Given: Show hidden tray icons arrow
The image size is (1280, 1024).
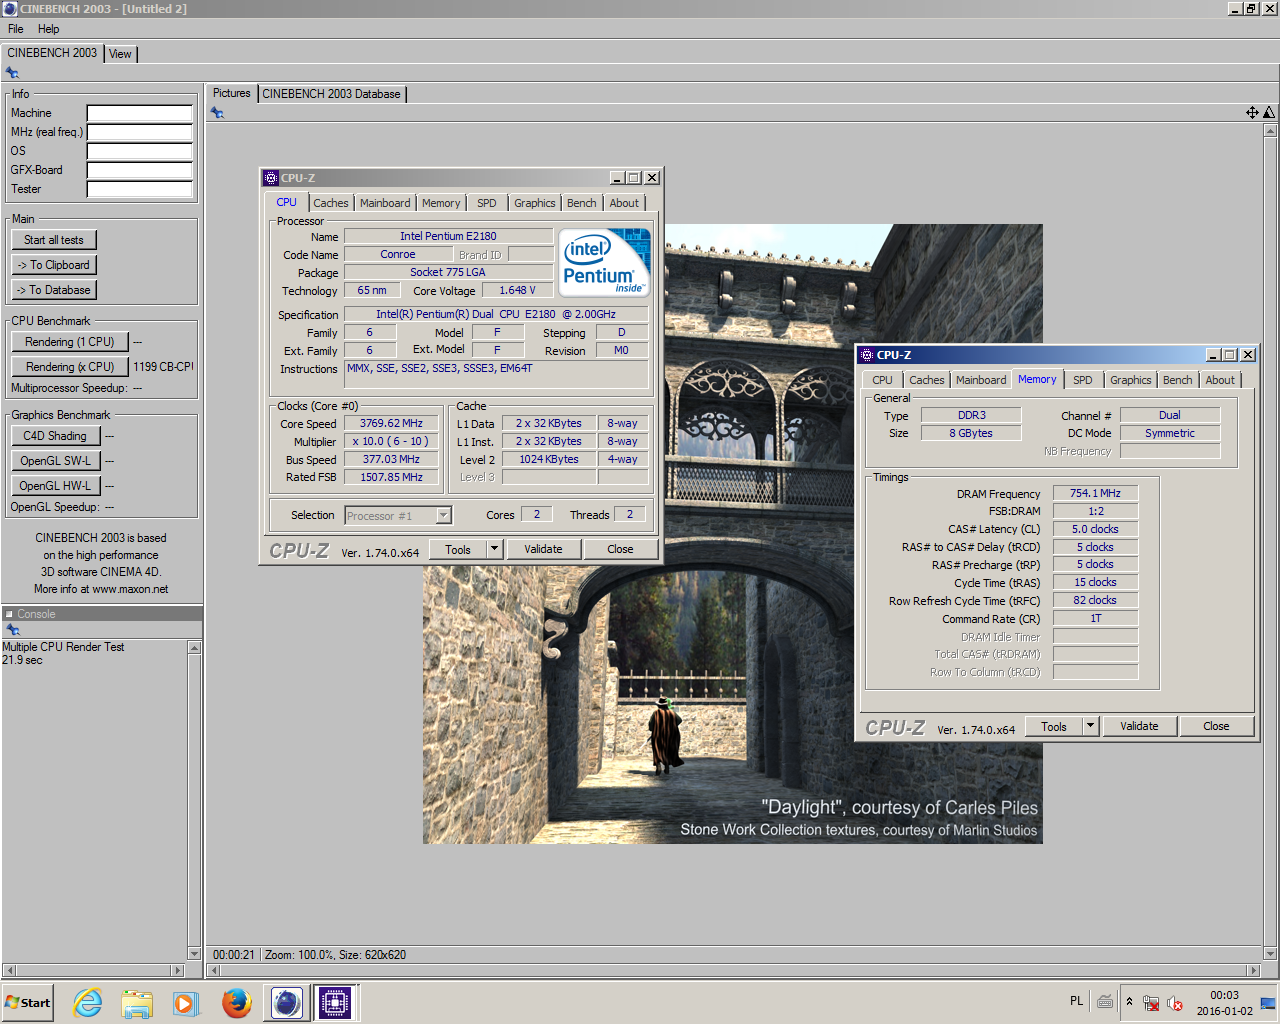Looking at the screenshot, I should (x=1129, y=1002).
